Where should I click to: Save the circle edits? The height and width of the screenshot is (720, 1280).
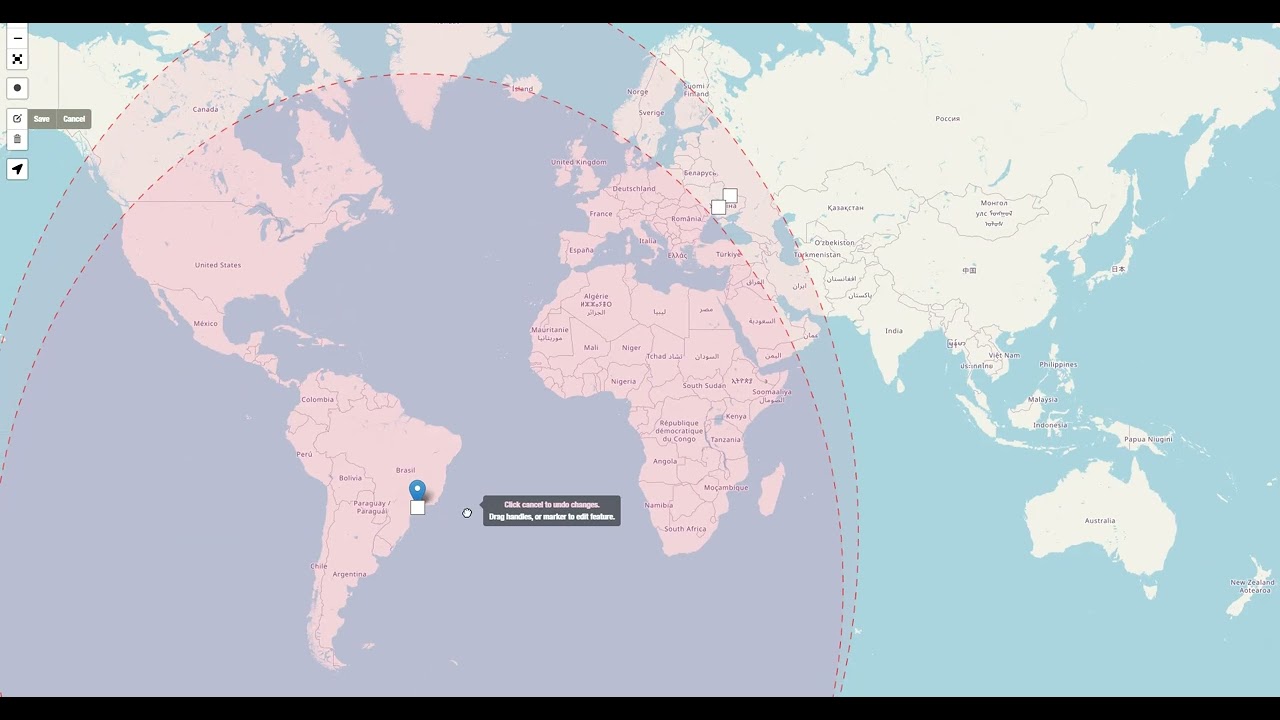tap(42, 119)
